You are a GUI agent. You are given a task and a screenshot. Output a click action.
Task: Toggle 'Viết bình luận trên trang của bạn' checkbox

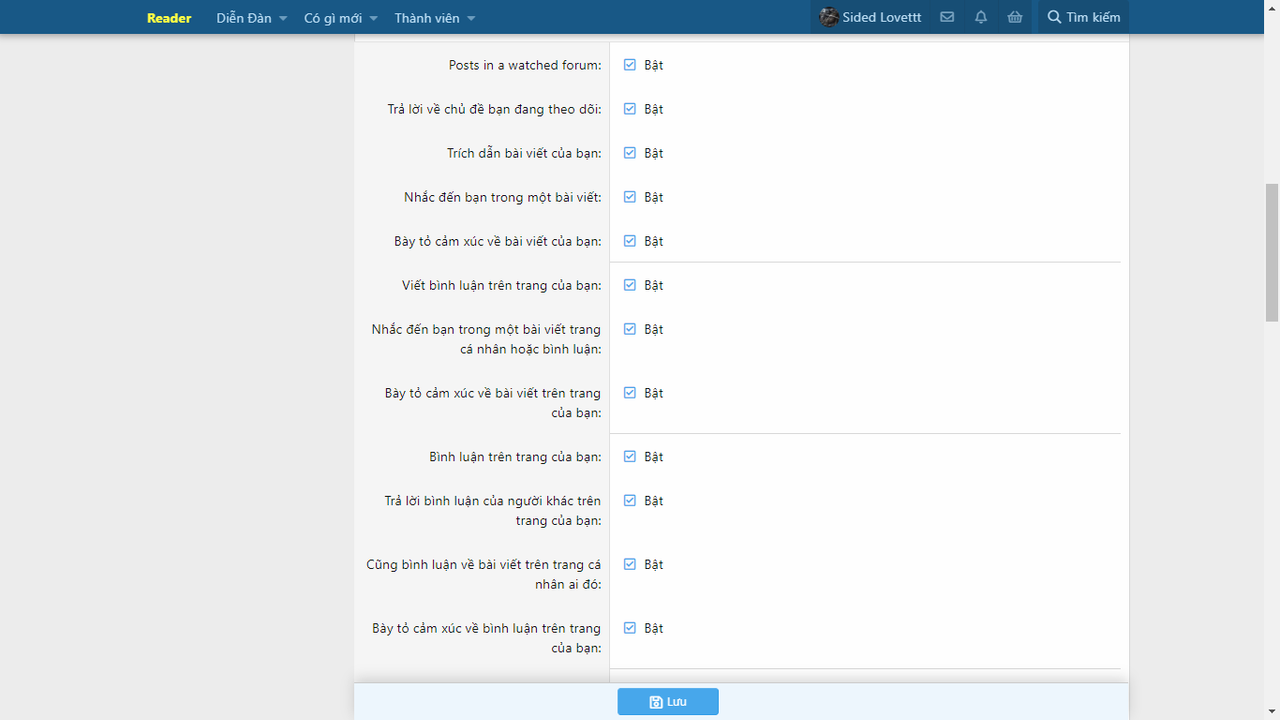[x=630, y=285]
